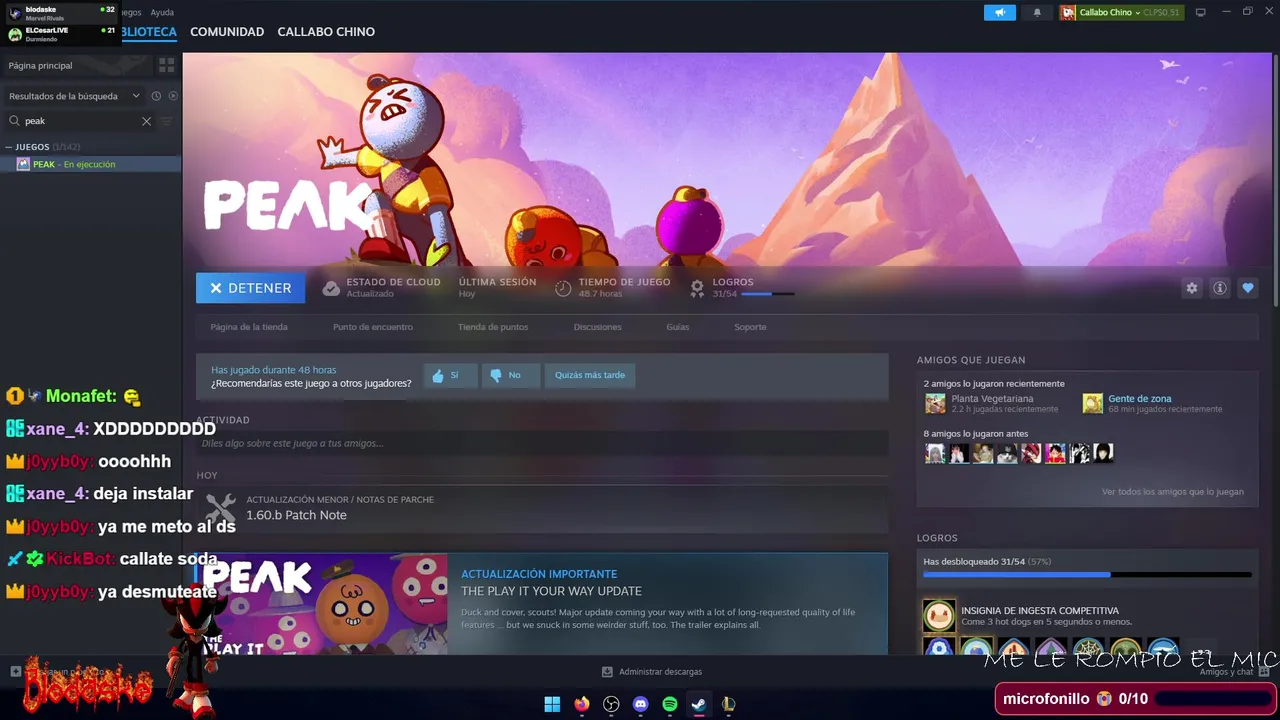The image size is (1280, 720).
Task: Open PEAK game settings gear icon
Action: click(1191, 288)
